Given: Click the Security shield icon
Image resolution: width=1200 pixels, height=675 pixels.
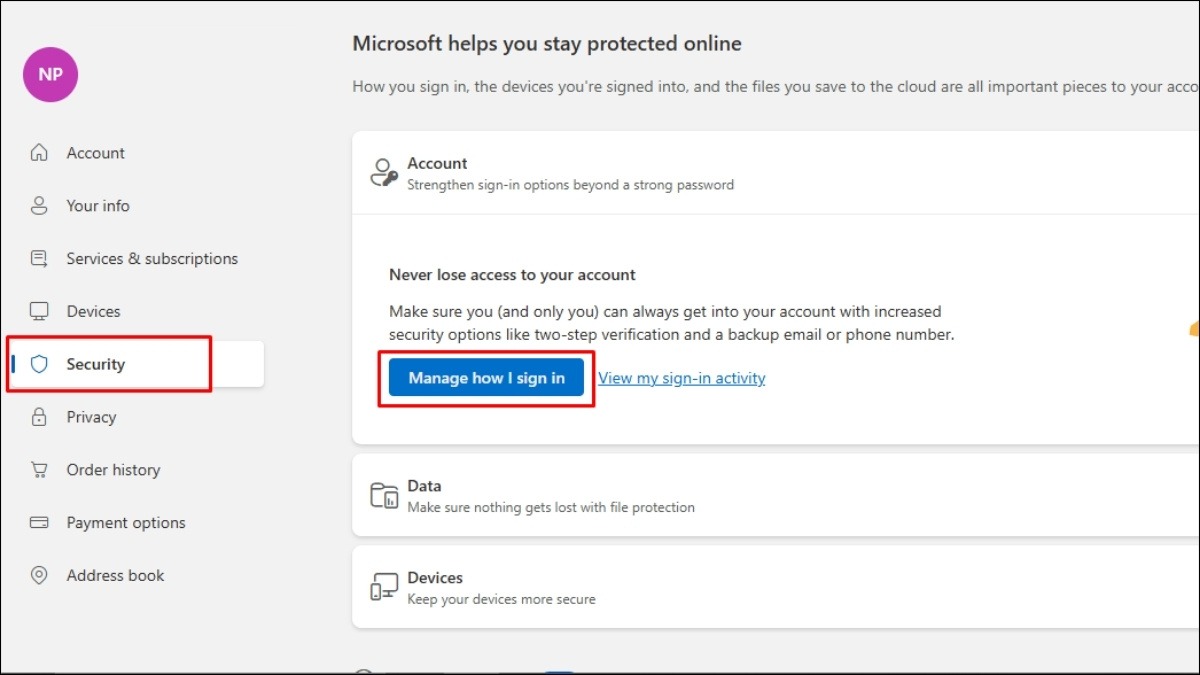Looking at the screenshot, I should coord(39,364).
